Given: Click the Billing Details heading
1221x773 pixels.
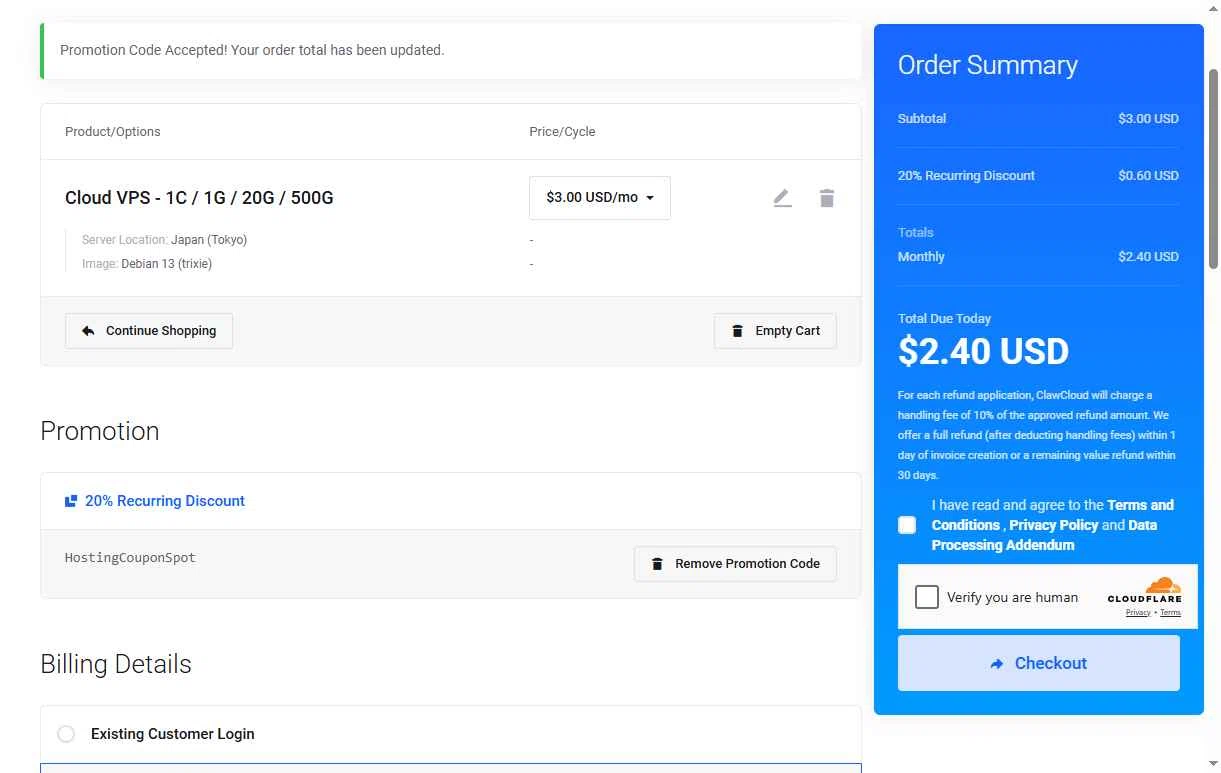Looking at the screenshot, I should 116,664.
